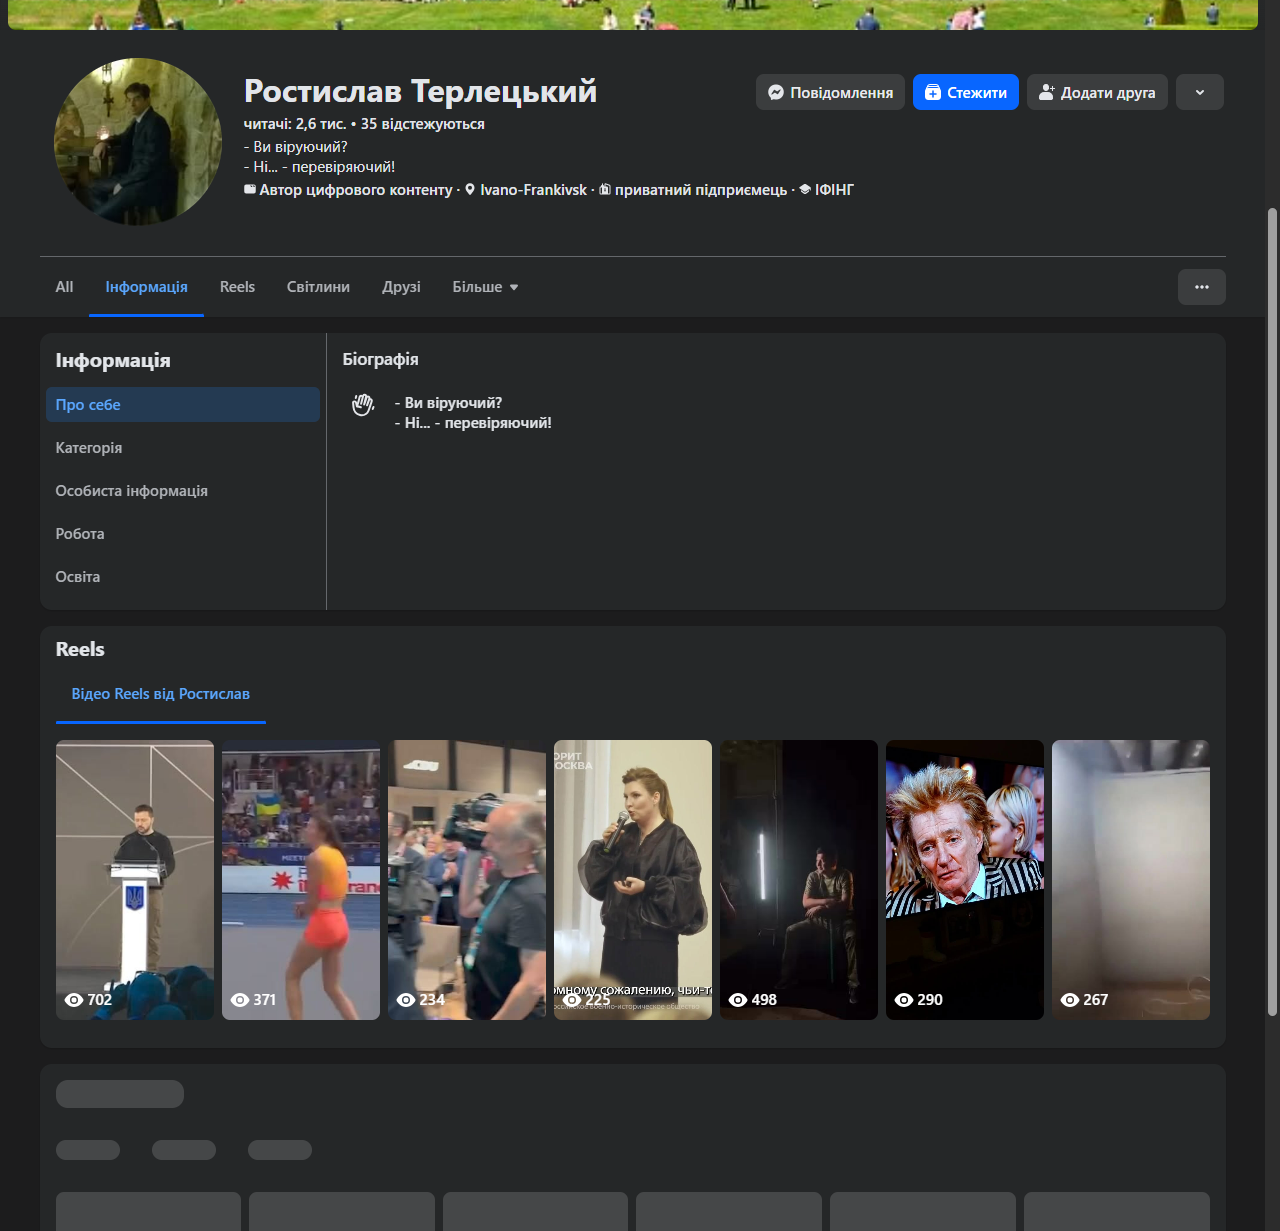Open the Друзі tab
The image size is (1280, 1231).
(x=401, y=287)
